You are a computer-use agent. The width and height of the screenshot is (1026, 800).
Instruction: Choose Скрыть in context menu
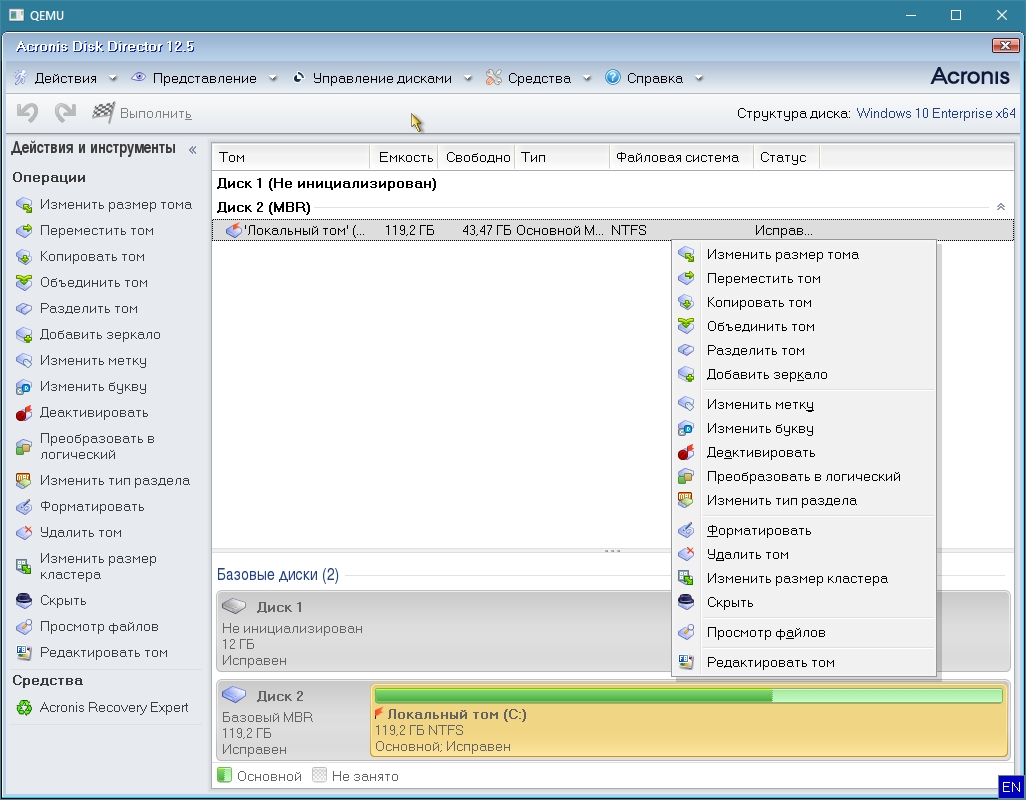[804, 602]
